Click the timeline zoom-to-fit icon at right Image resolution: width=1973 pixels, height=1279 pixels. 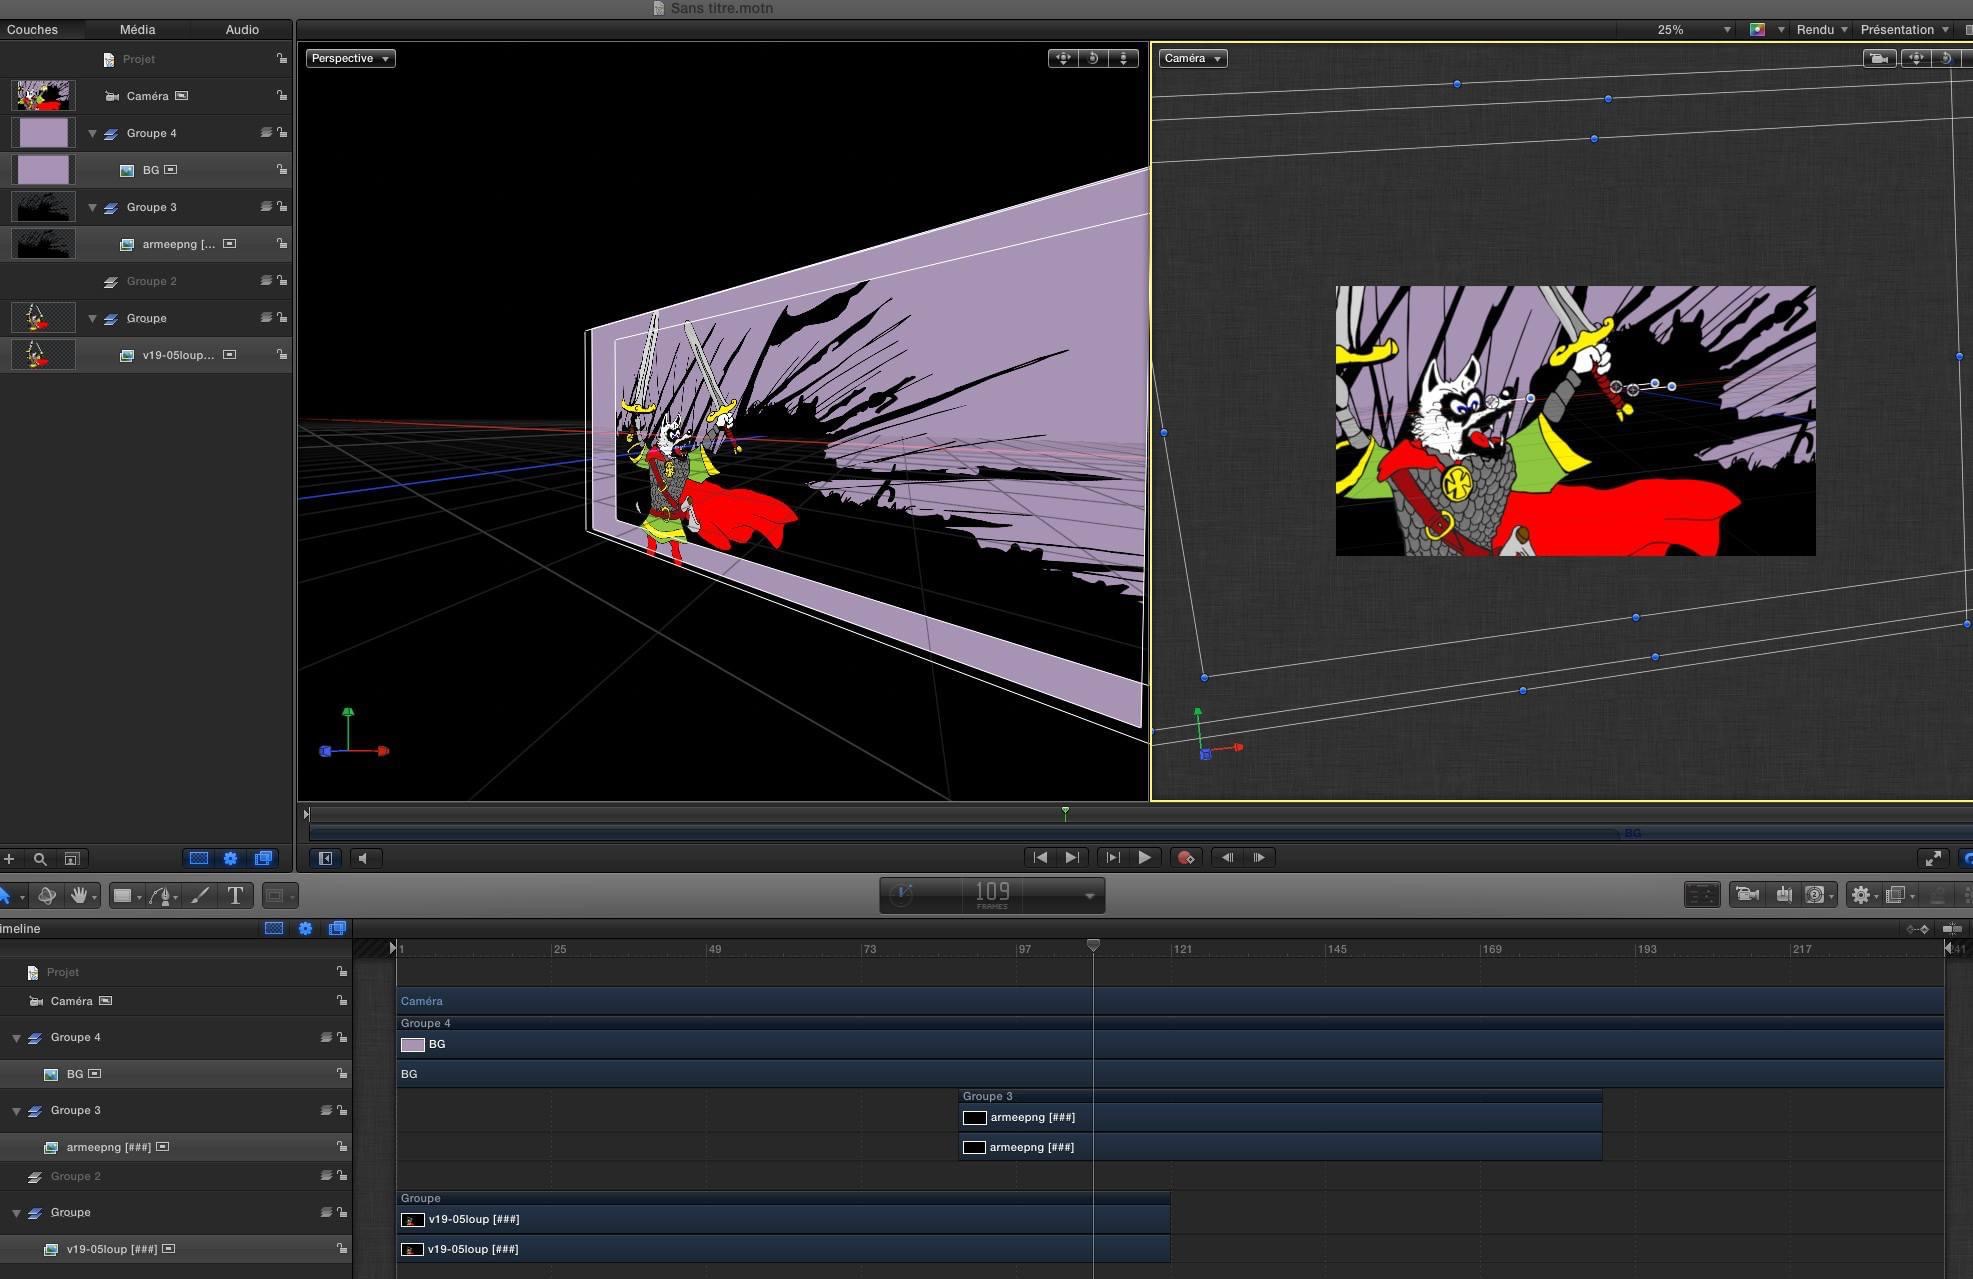[x=1951, y=929]
